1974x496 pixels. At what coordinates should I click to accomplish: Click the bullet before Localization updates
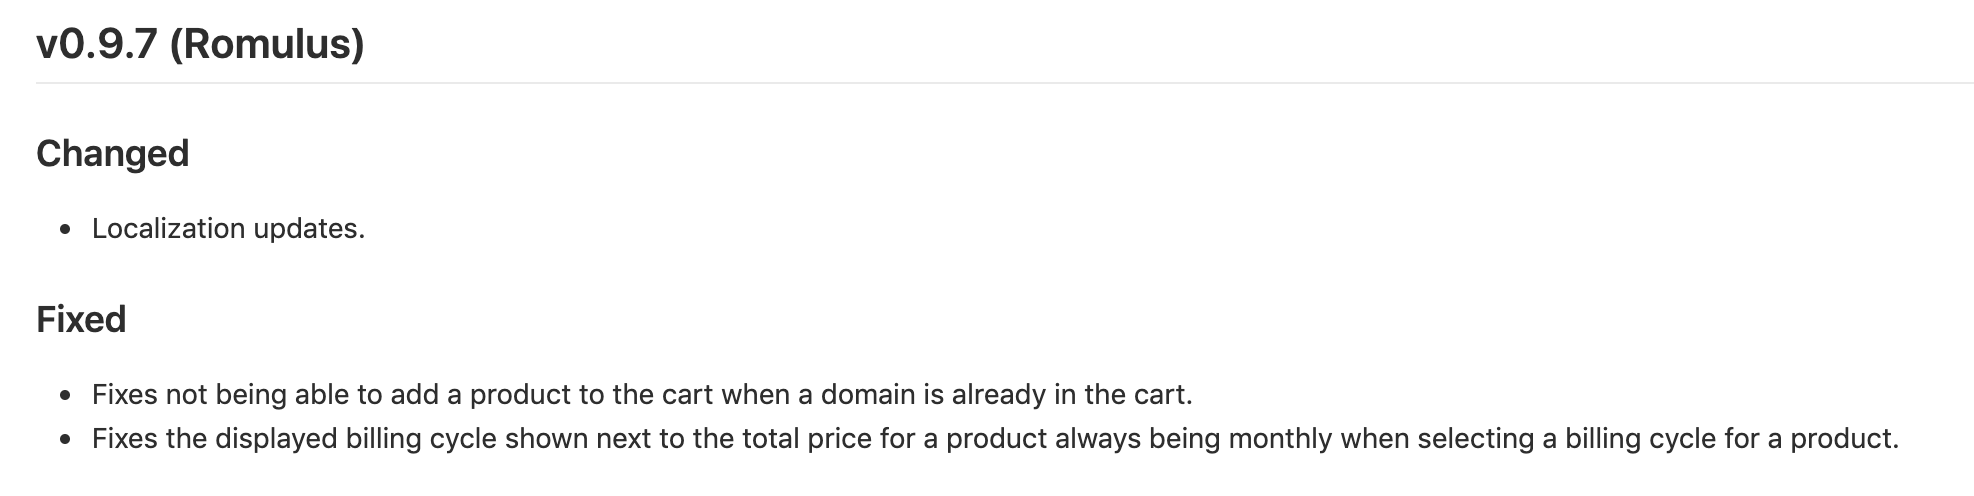(66, 230)
